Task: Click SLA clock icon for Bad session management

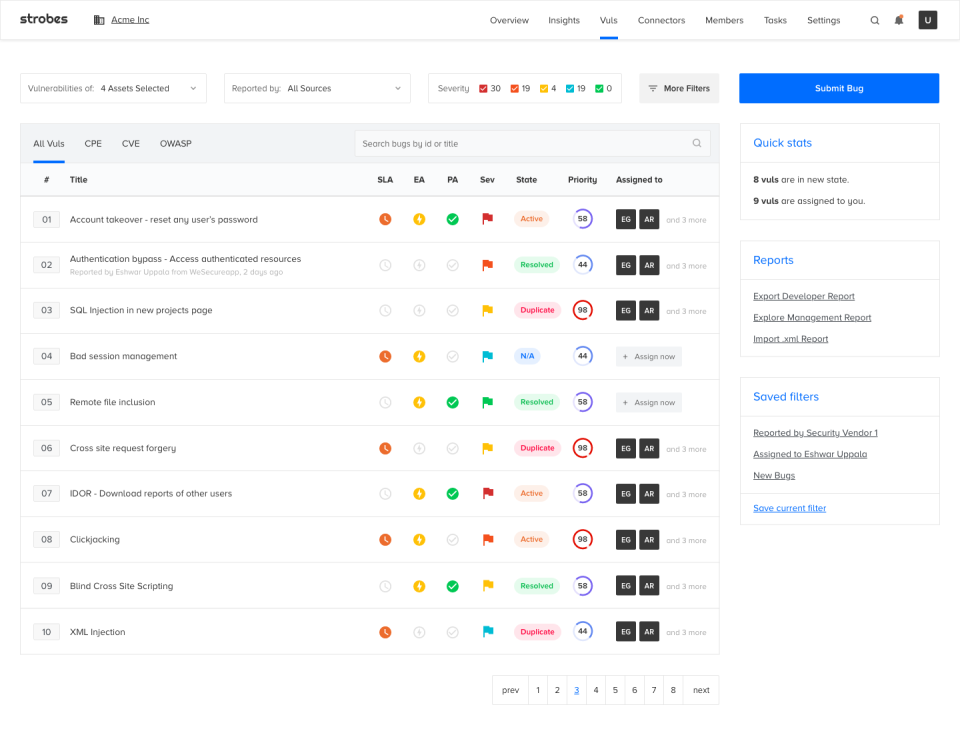Action: click(385, 356)
